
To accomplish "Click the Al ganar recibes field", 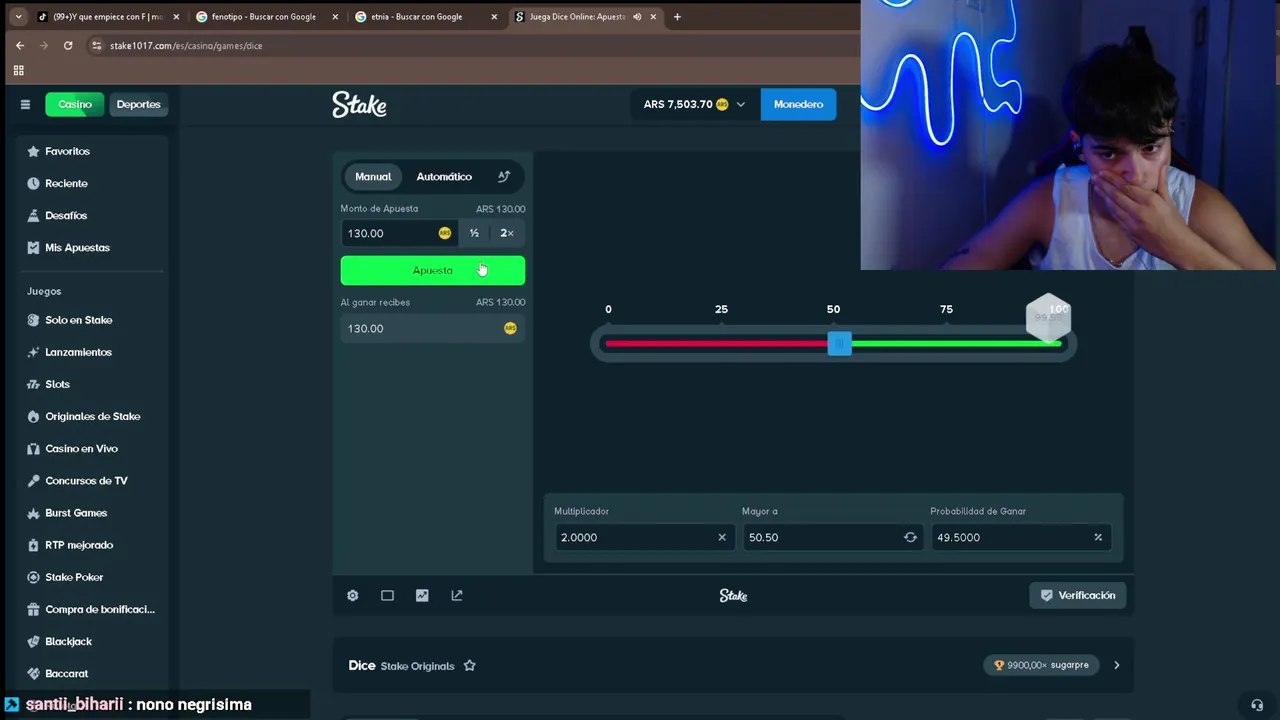I will point(432,328).
